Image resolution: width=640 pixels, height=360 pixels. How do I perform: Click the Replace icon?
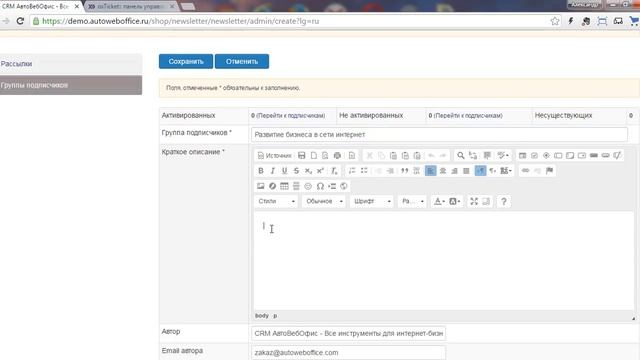473,156
